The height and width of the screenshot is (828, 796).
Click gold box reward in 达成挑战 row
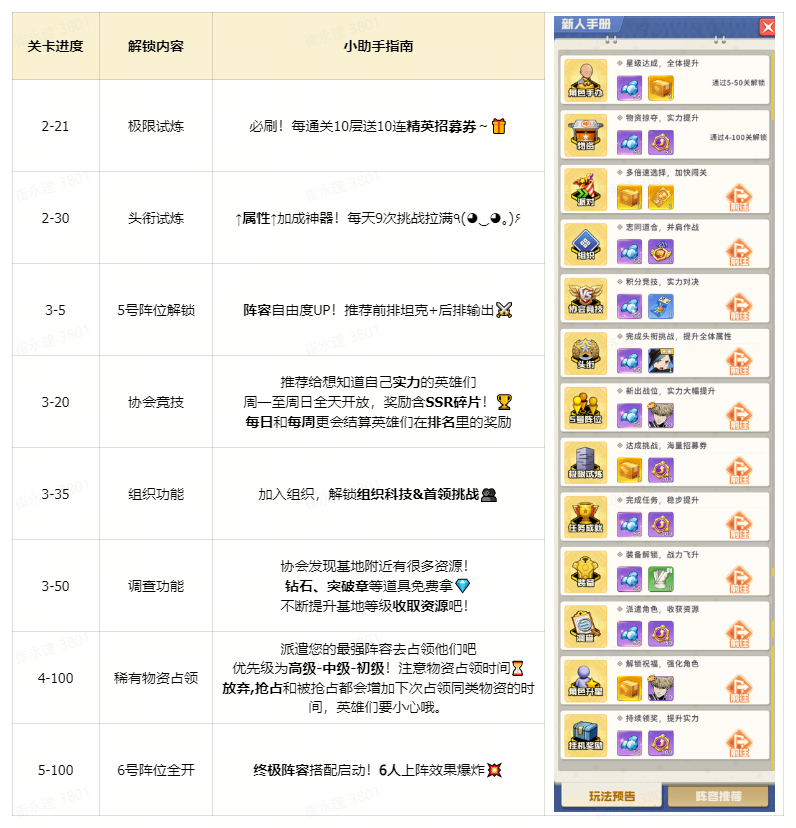pos(629,470)
